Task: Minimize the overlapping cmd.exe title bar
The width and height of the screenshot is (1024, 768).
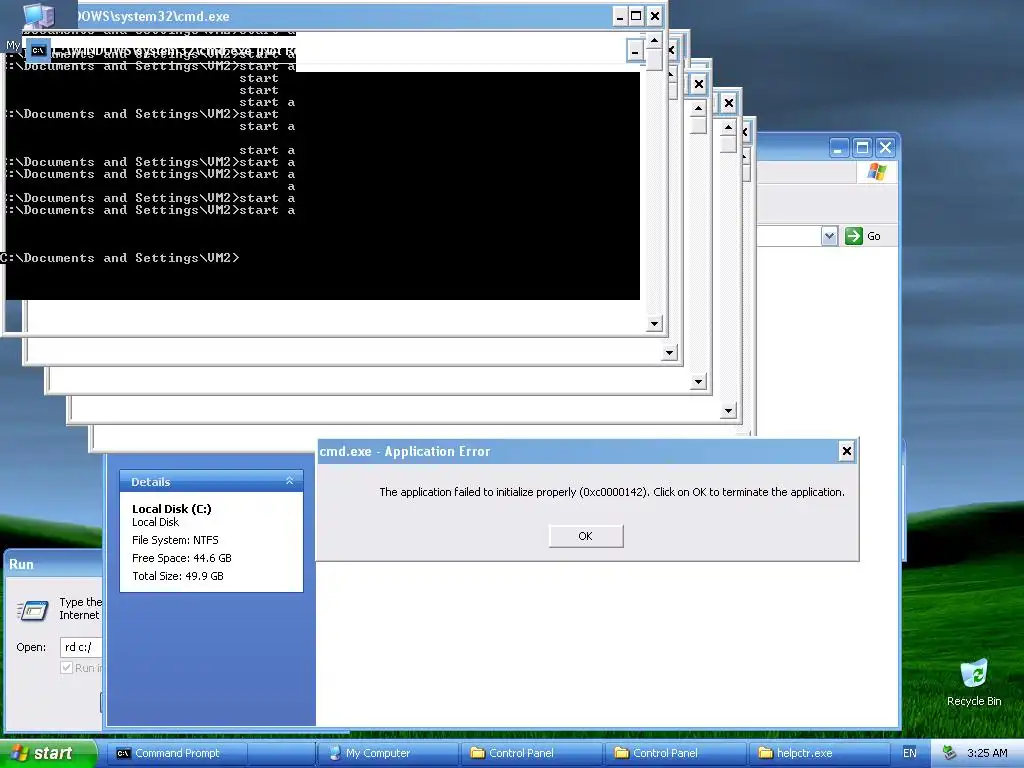Action: pos(635,52)
